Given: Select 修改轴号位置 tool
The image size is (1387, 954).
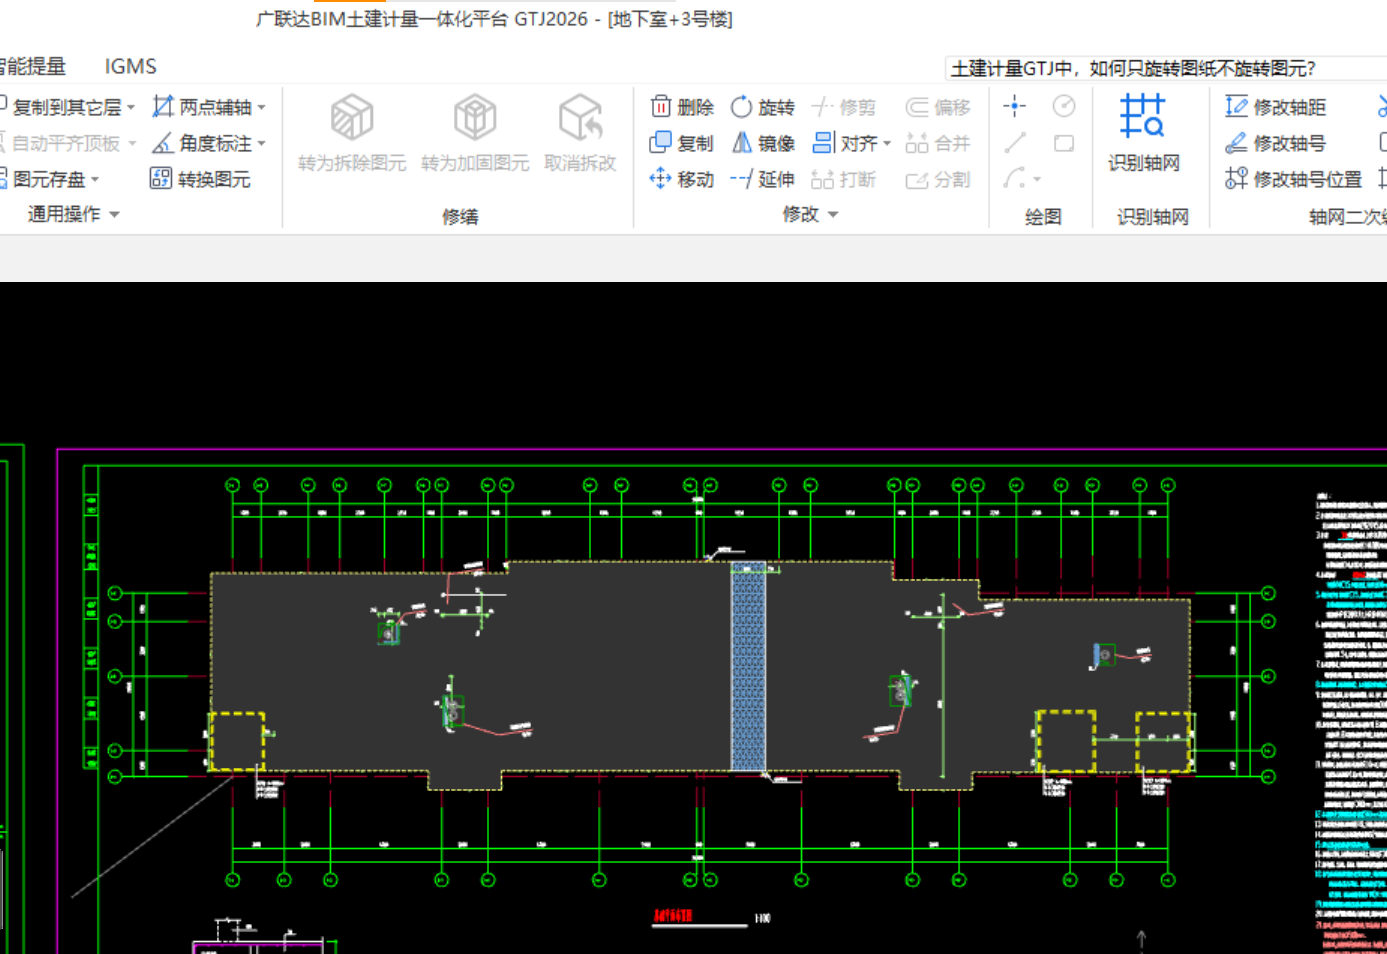Looking at the screenshot, I should (1293, 179).
